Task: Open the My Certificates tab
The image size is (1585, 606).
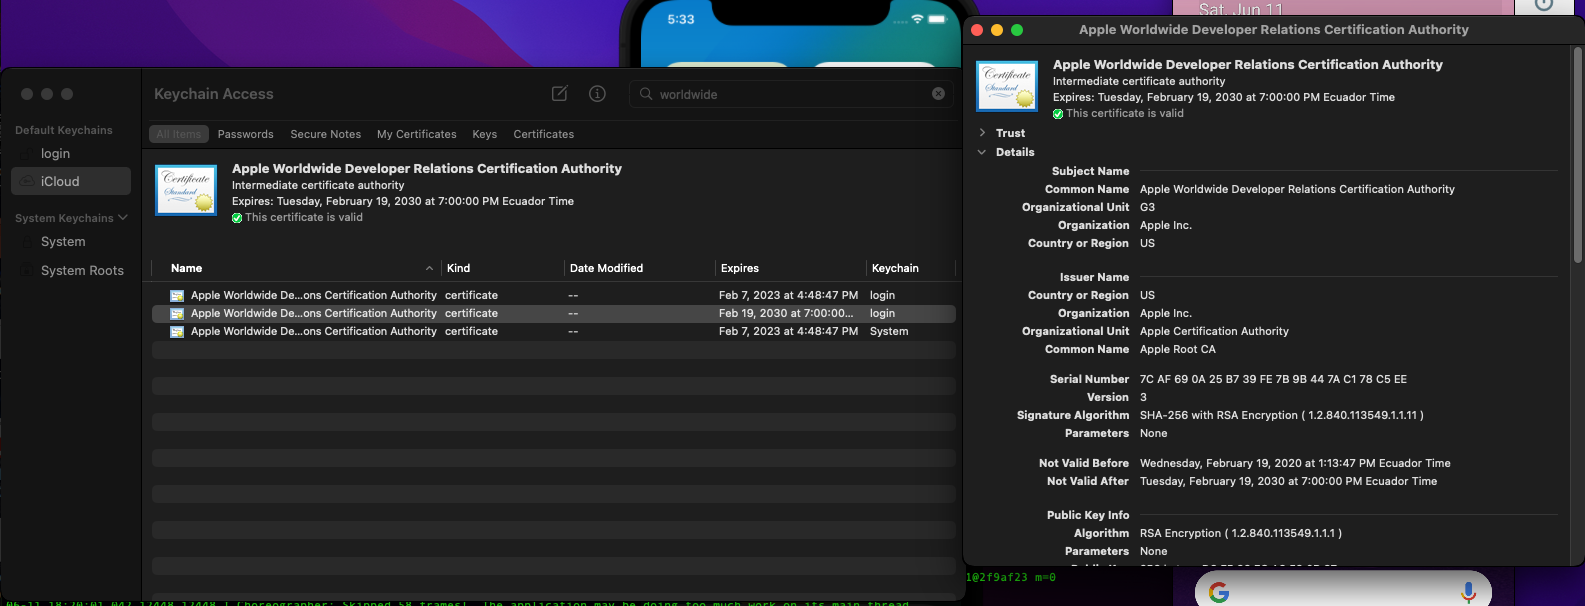Action: pyautogui.click(x=416, y=134)
